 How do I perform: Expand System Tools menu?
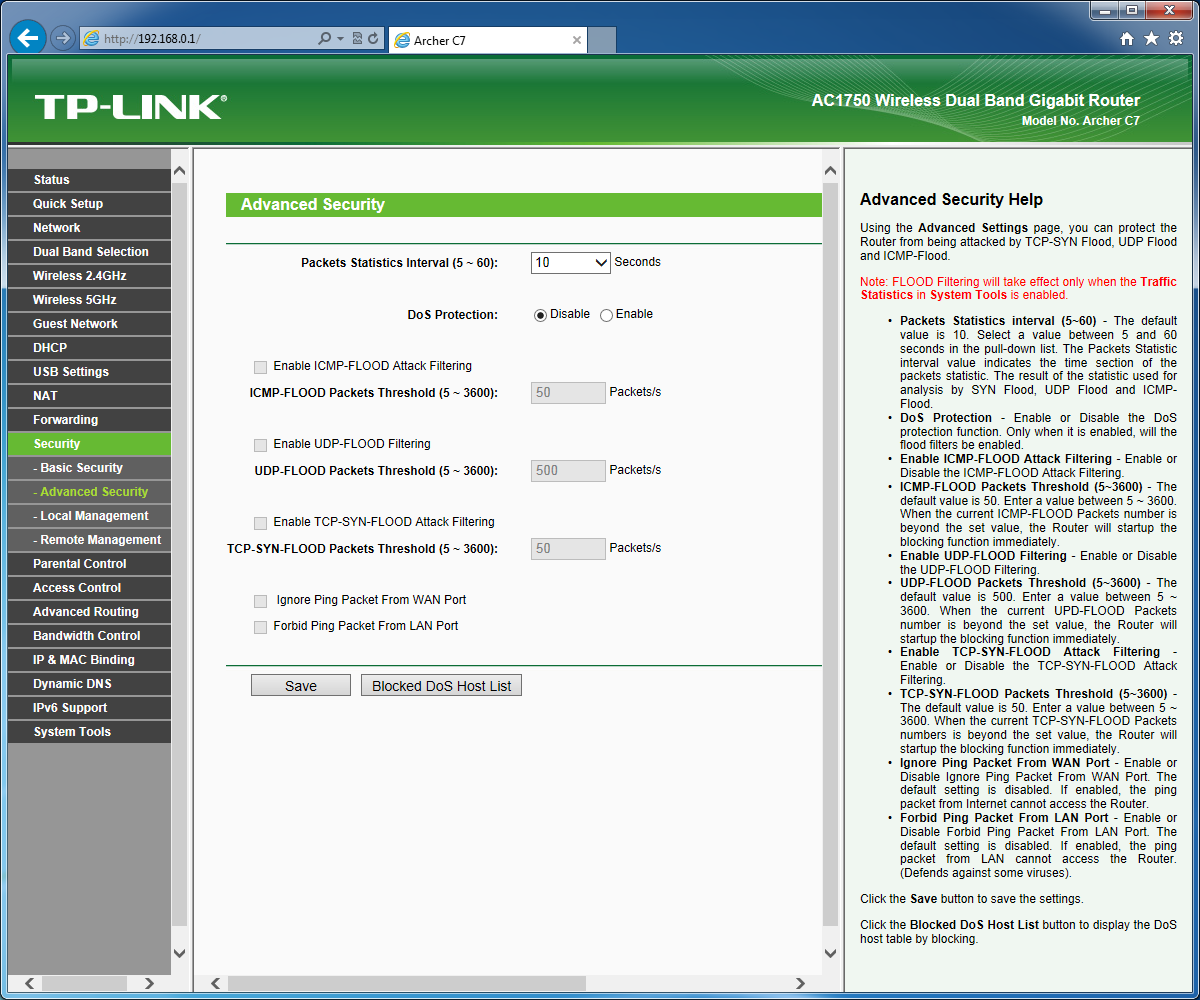click(x=89, y=732)
